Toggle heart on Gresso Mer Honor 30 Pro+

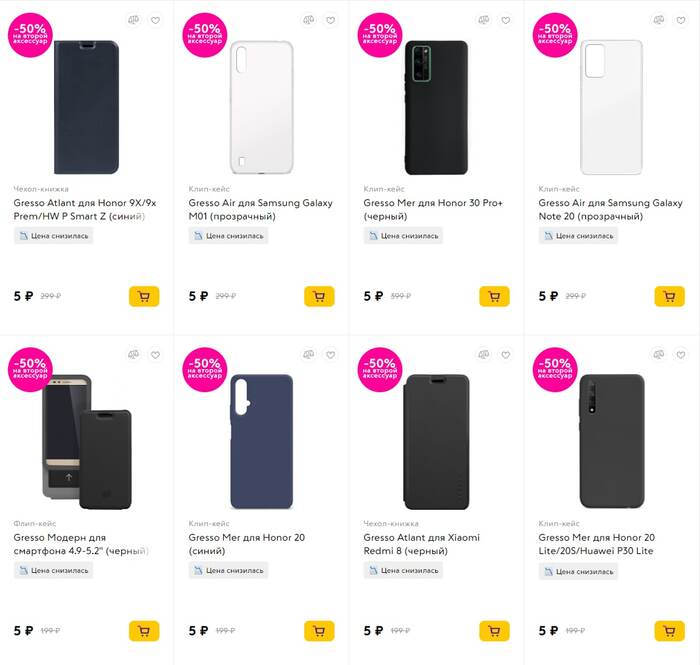(x=505, y=20)
